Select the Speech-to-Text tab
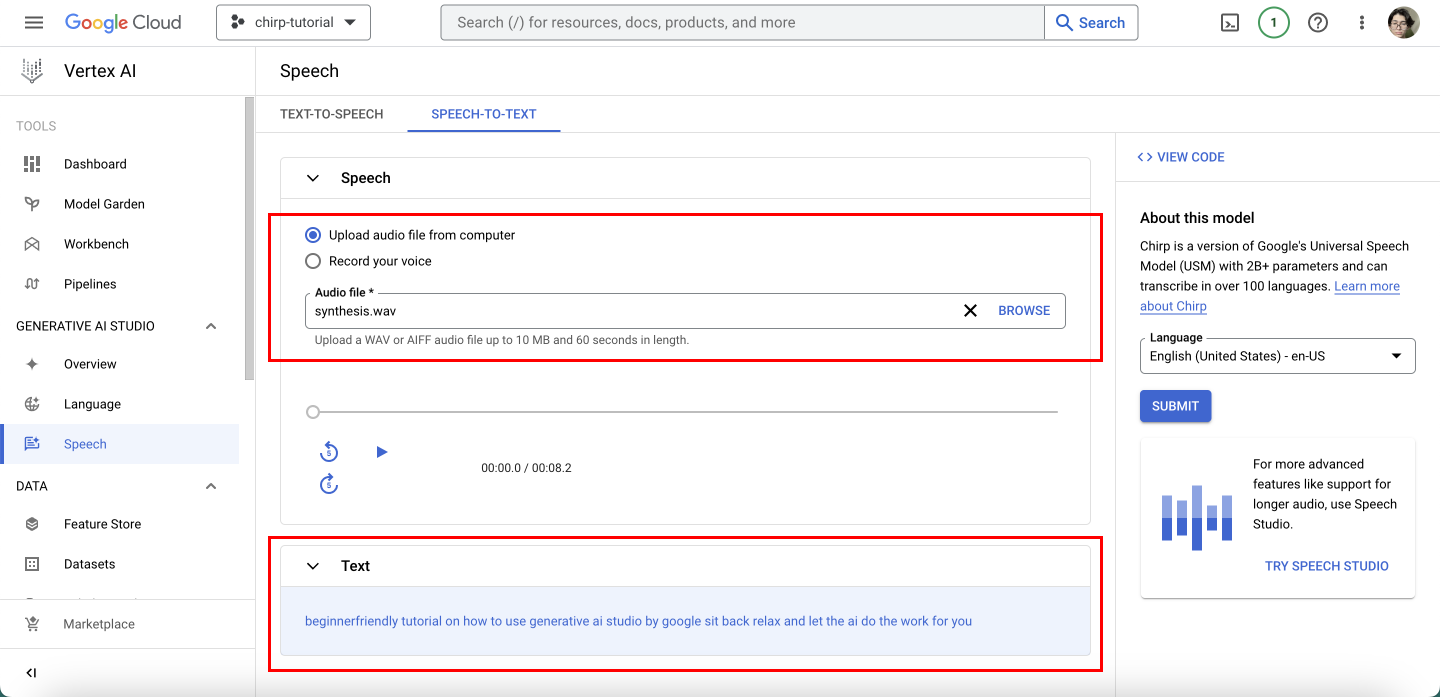 [484, 114]
